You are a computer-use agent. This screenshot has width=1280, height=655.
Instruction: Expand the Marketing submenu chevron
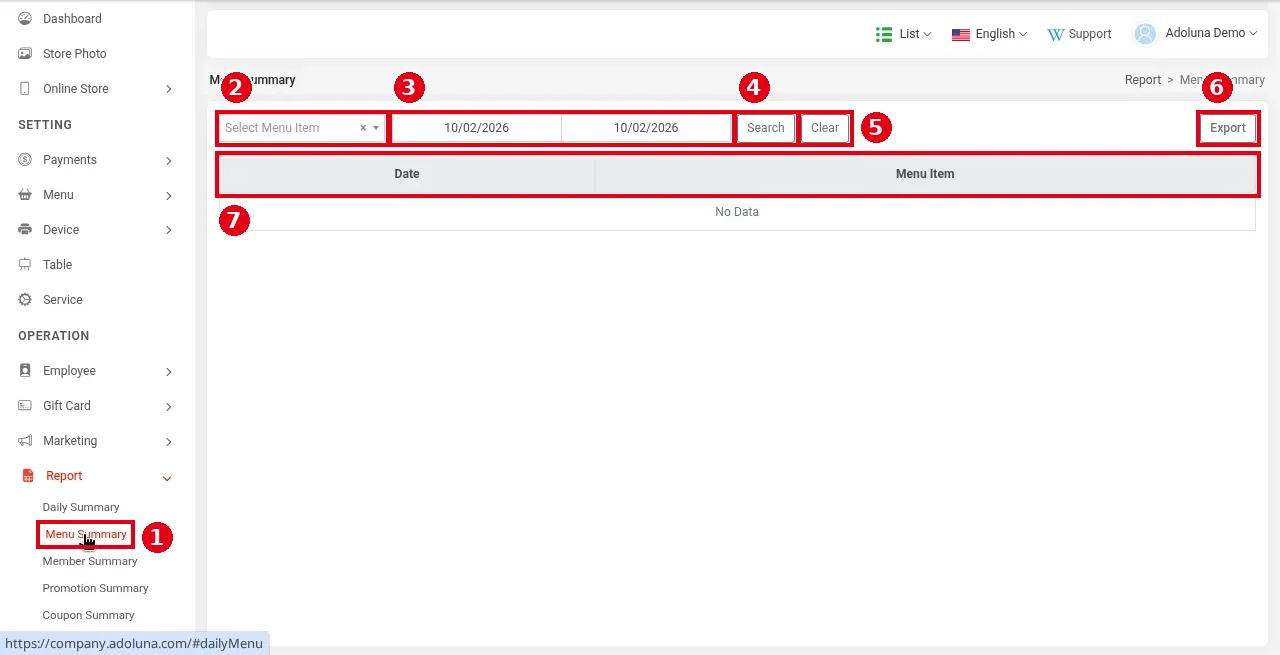(168, 441)
